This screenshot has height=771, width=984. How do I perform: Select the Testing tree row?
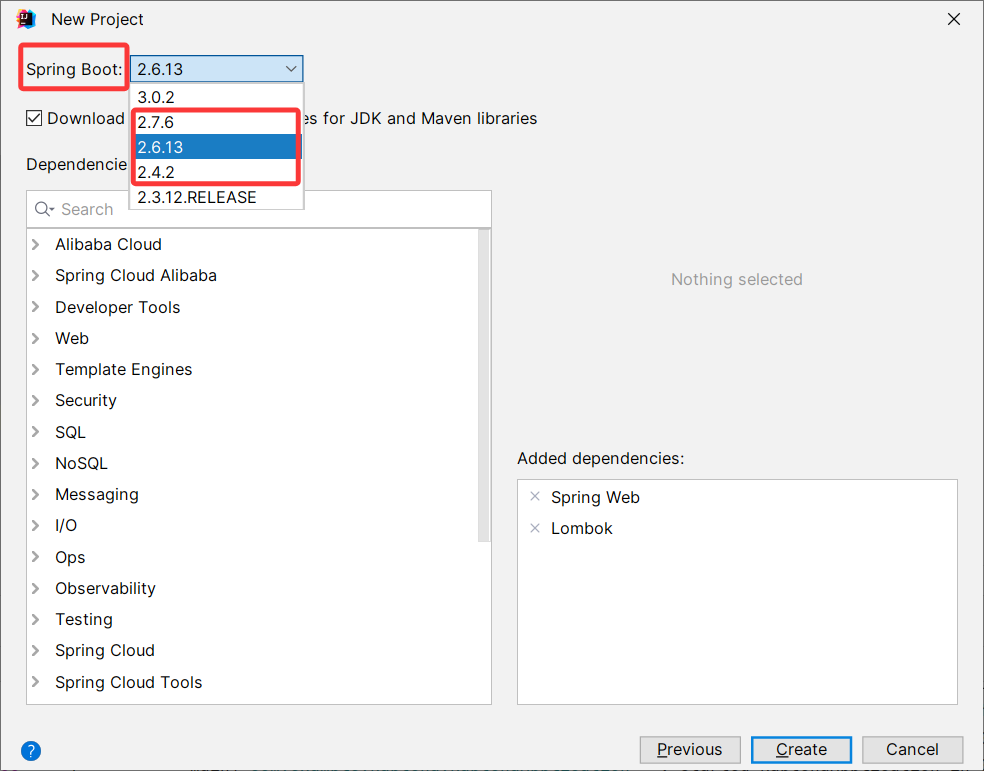[252, 619]
